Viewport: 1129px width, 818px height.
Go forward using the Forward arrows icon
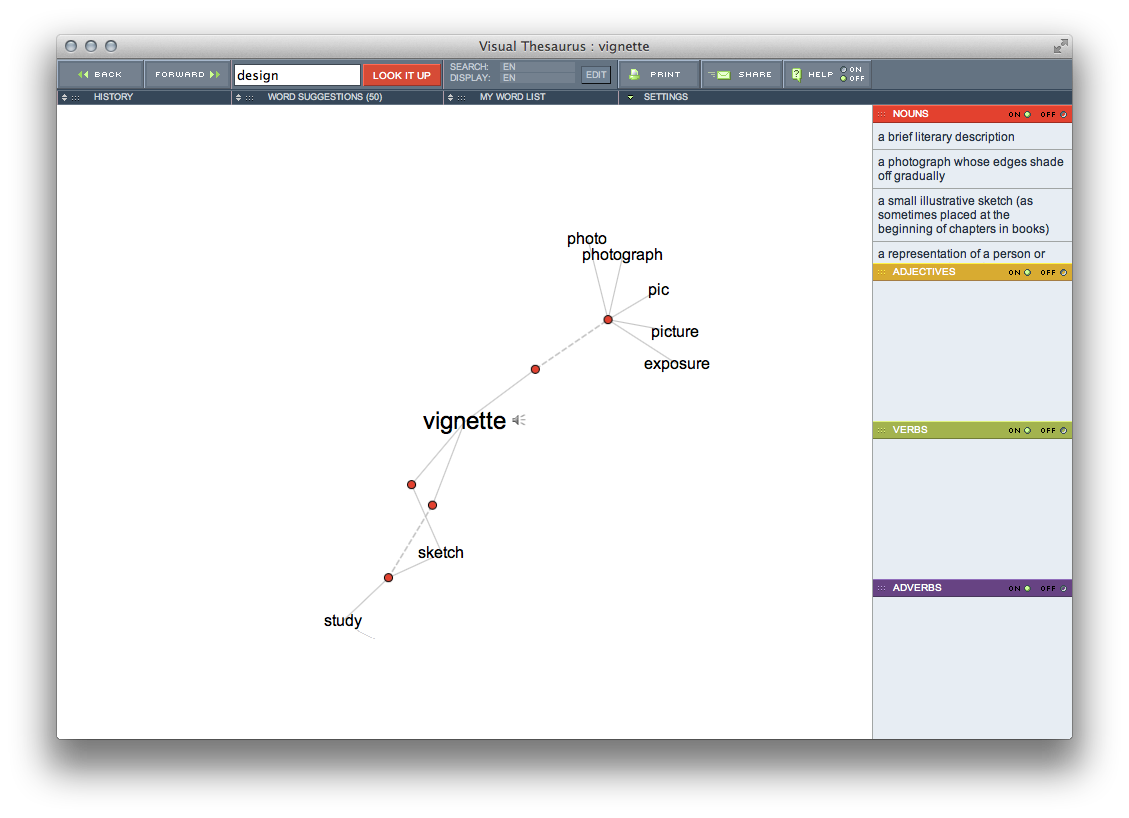212,74
